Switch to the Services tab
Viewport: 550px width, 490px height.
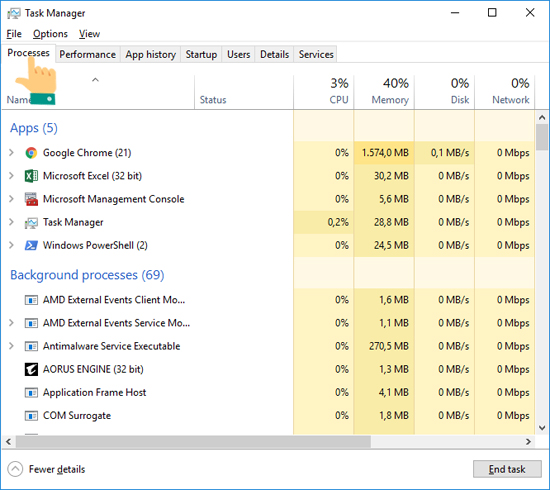click(316, 54)
